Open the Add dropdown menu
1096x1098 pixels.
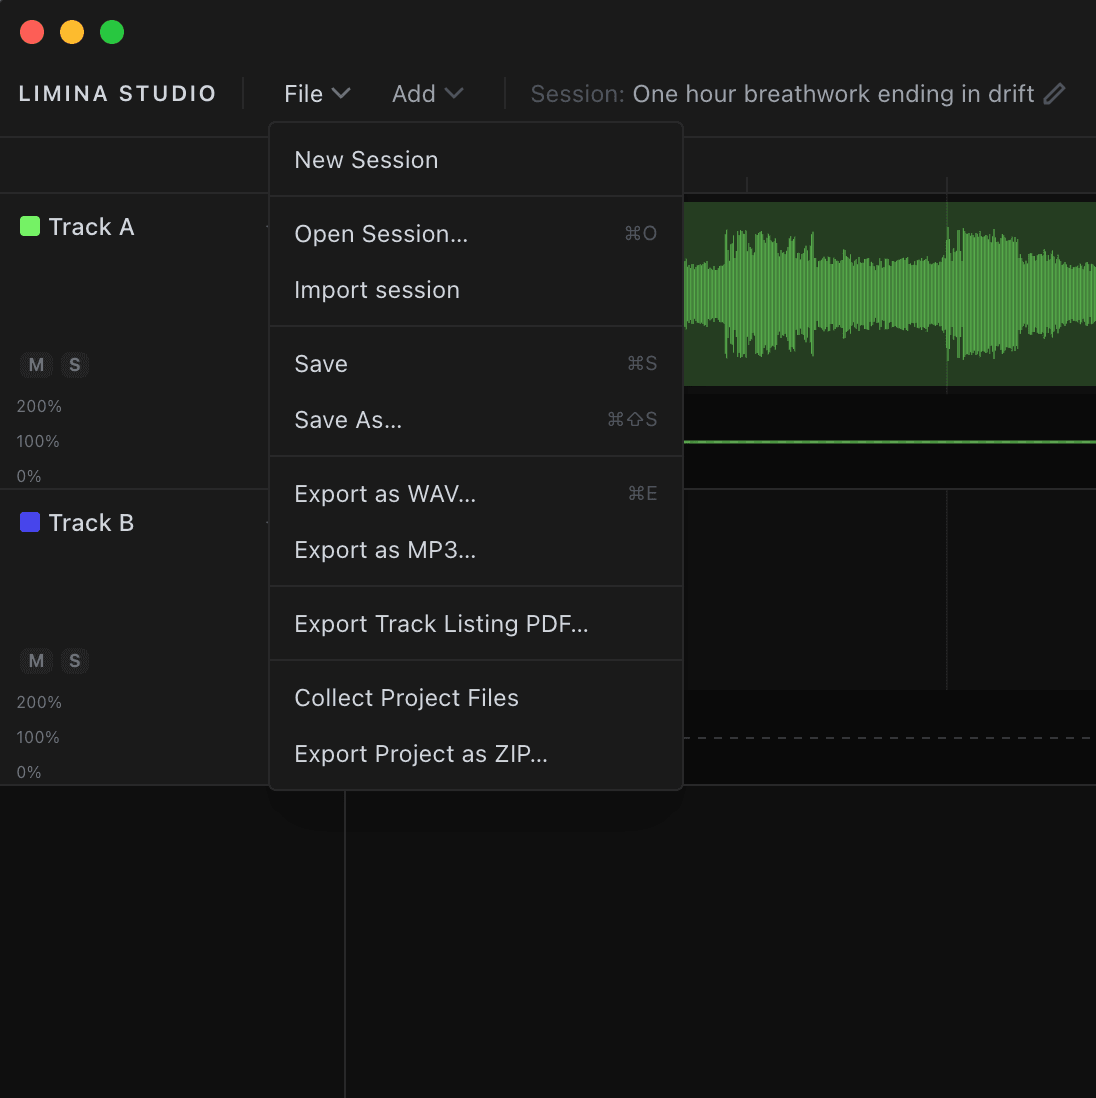point(427,94)
